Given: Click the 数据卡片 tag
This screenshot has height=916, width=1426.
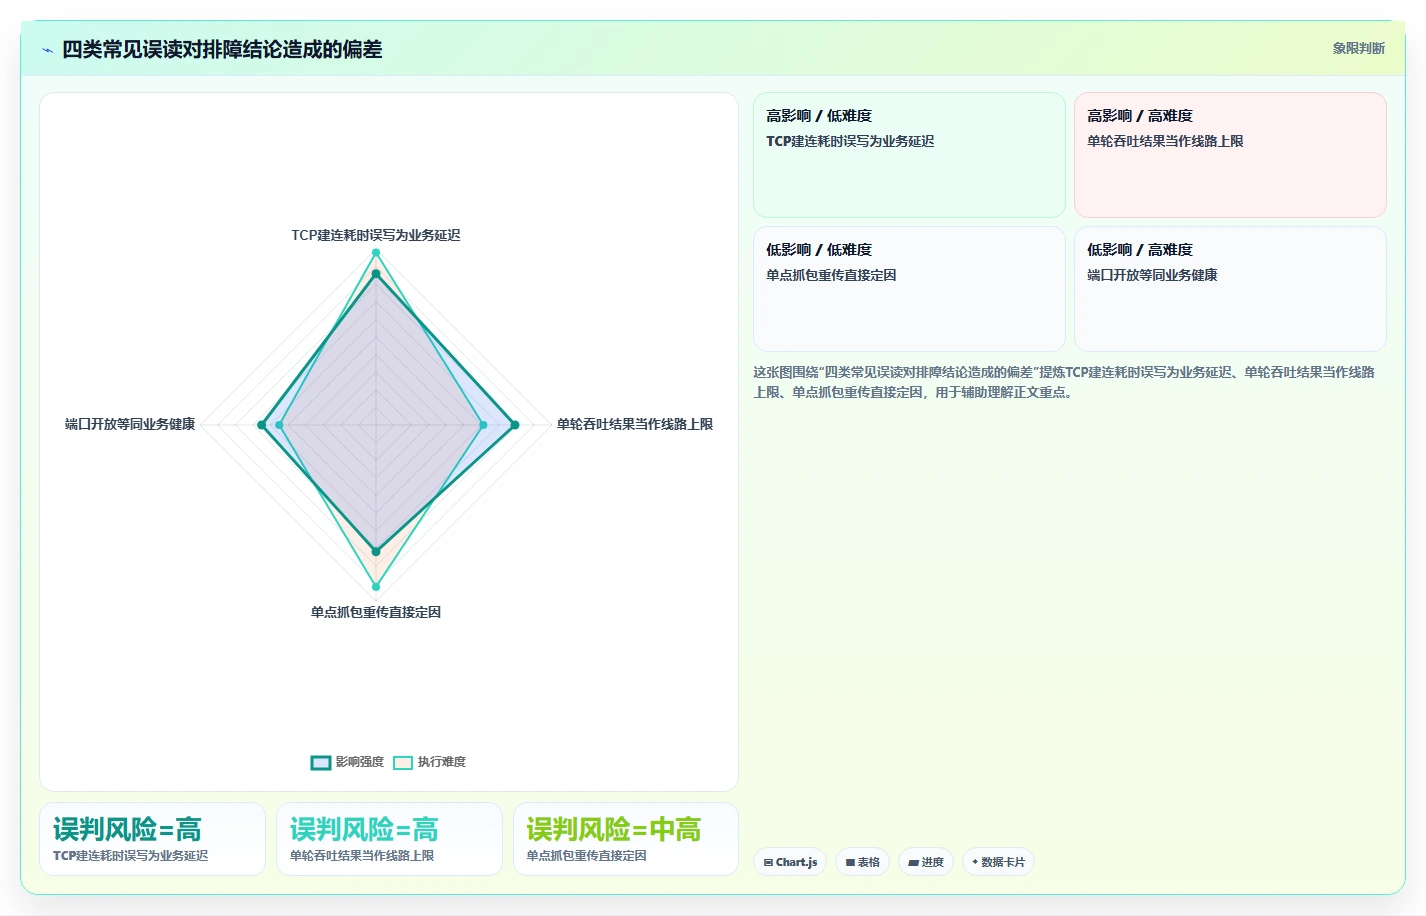Looking at the screenshot, I should click(998, 862).
